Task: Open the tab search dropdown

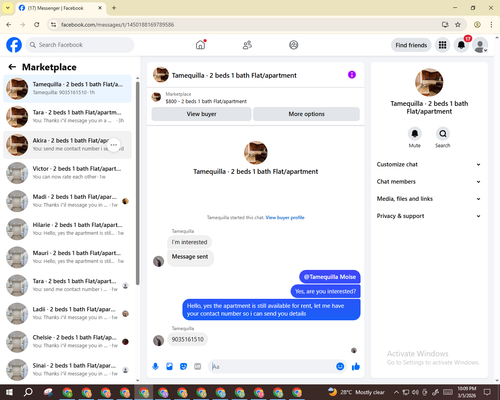Action: (x=8, y=8)
